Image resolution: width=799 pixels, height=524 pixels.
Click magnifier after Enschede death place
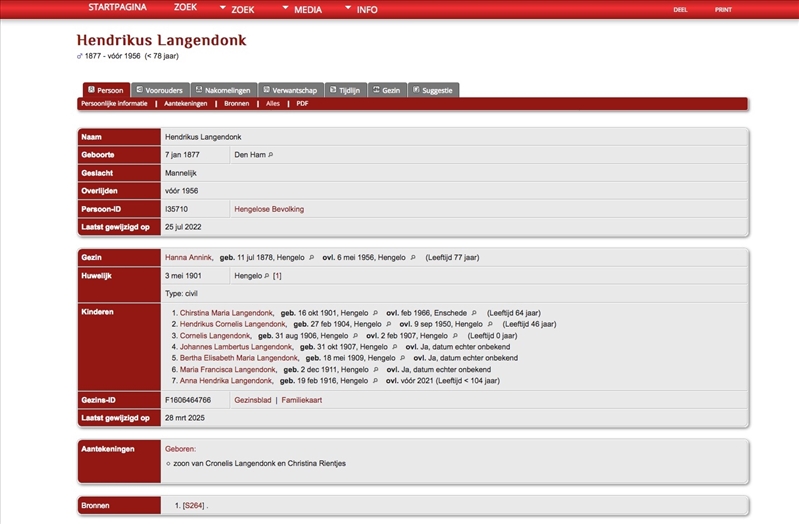click(x=474, y=313)
